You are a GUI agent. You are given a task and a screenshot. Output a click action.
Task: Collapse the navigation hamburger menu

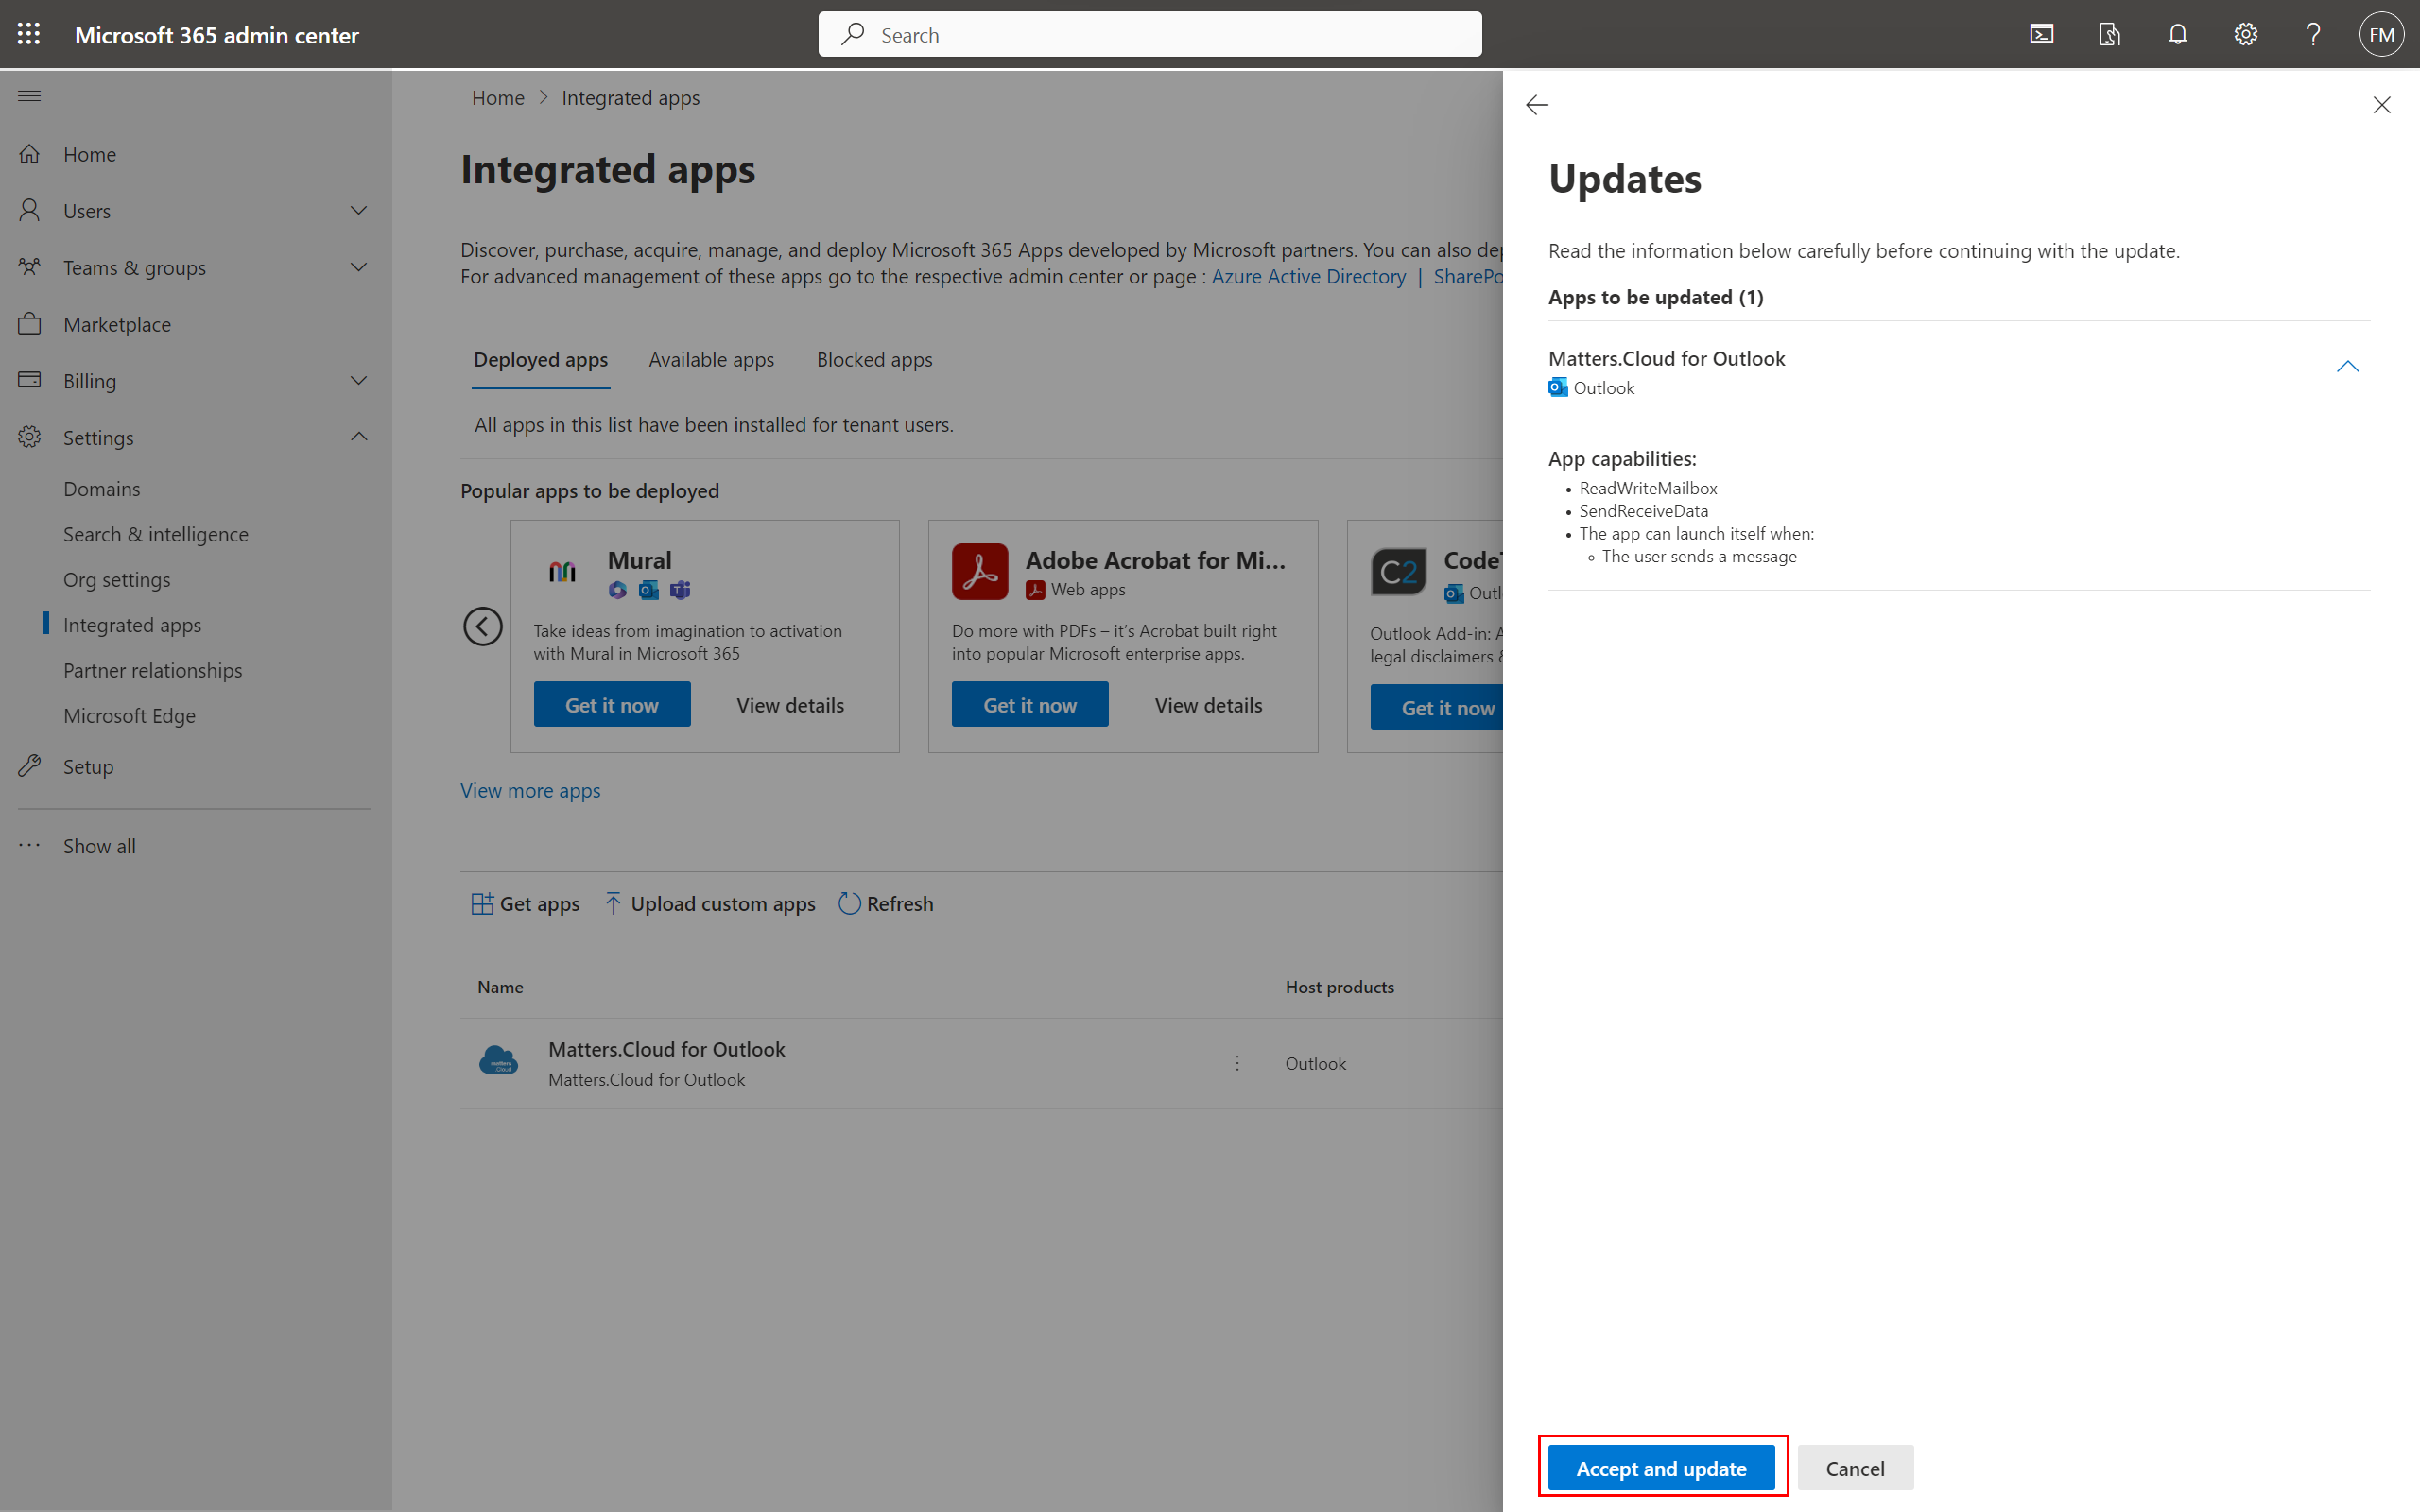point(29,96)
